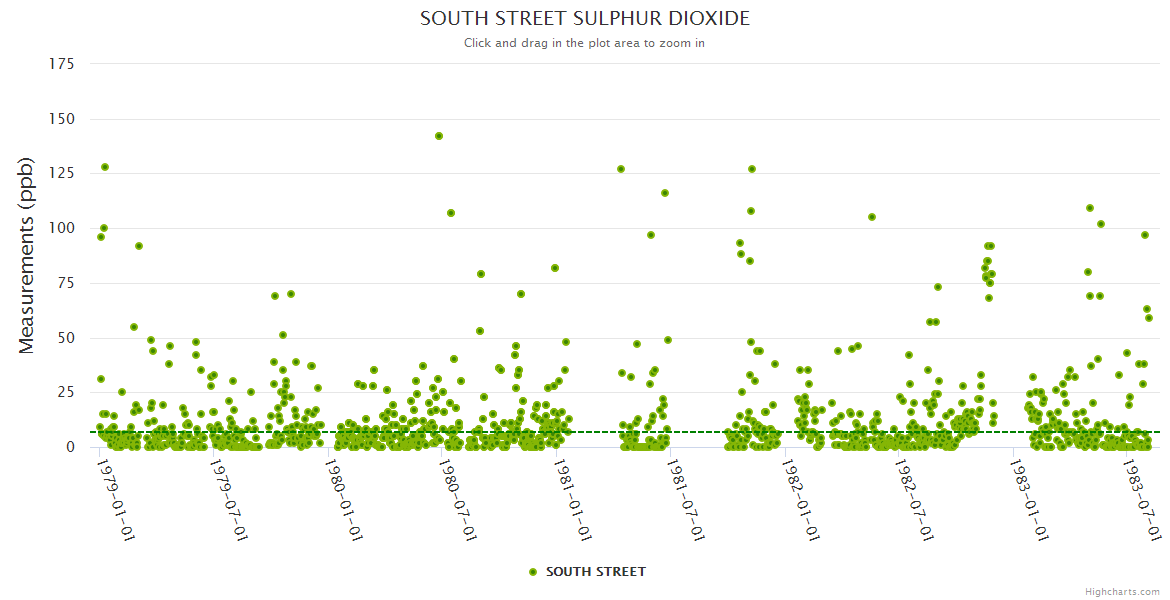Click the 1983-07-01 x-axis label
The width and height of the screenshot is (1170, 600).
coord(1141,500)
